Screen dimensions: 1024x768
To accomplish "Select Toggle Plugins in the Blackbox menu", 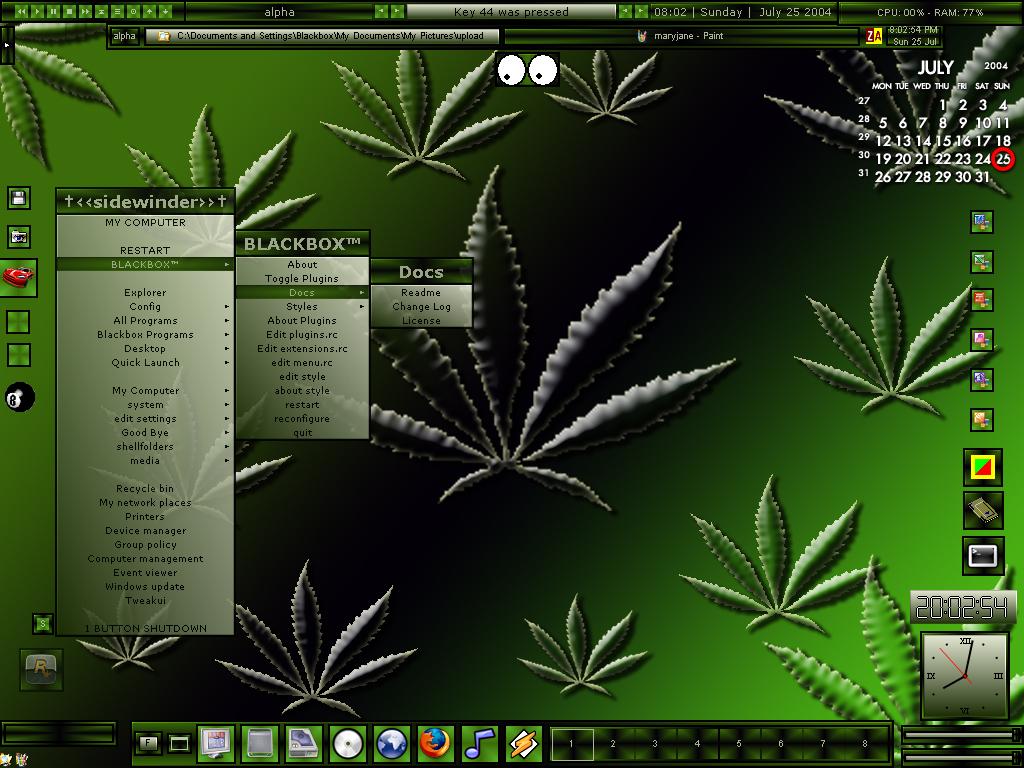I will [x=302, y=278].
